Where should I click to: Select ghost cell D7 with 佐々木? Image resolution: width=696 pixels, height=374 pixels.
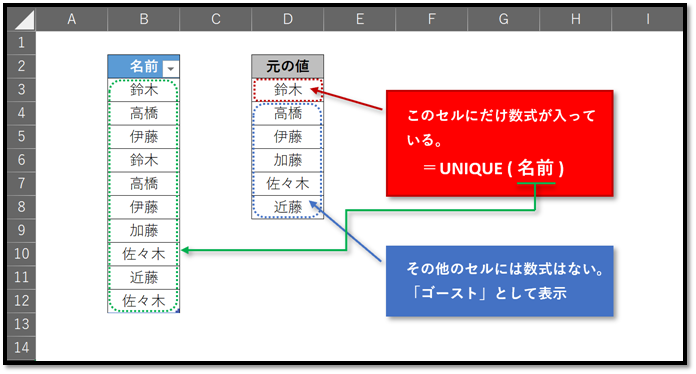pyautogui.click(x=288, y=184)
